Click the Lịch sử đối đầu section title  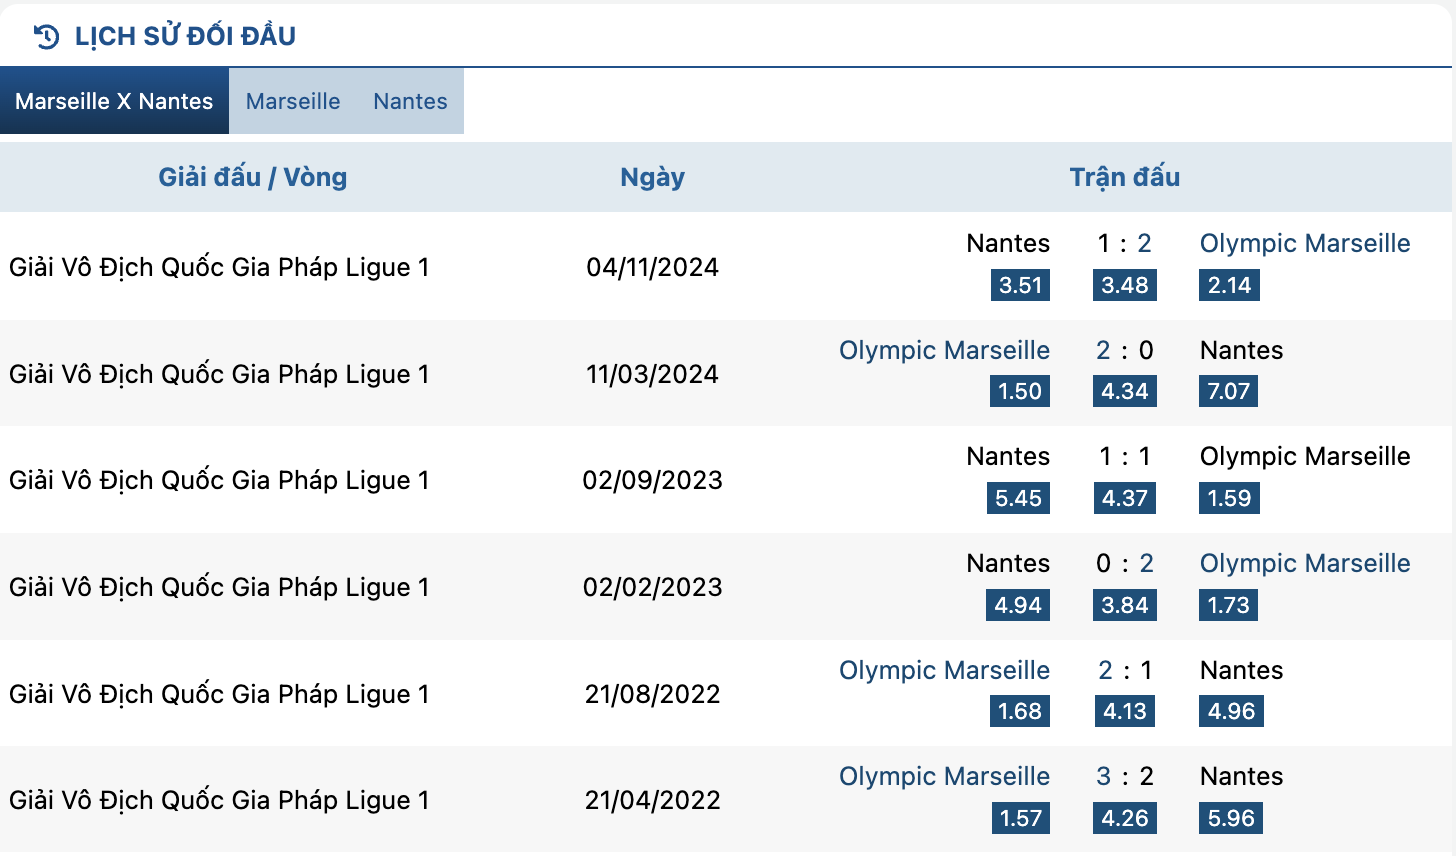(185, 36)
